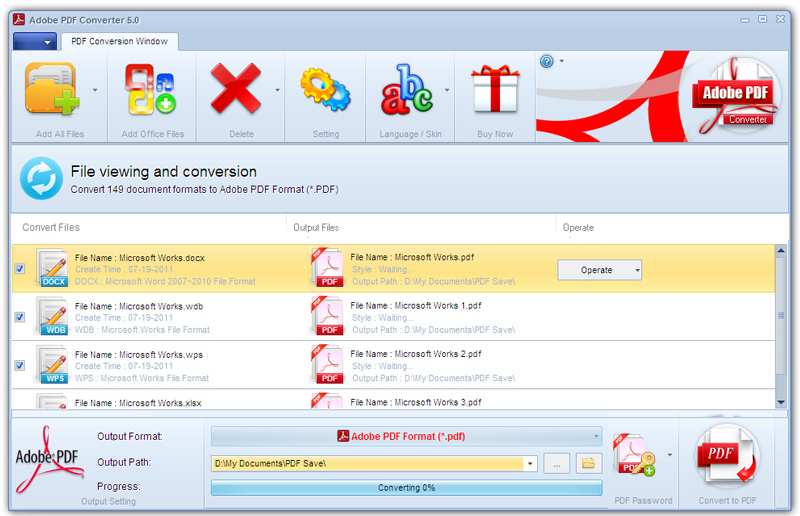Image resolution: width=800 pixels, height=516 pixels.
Task: Click the Buy Now gift icon
Action: tap(495, 88)
